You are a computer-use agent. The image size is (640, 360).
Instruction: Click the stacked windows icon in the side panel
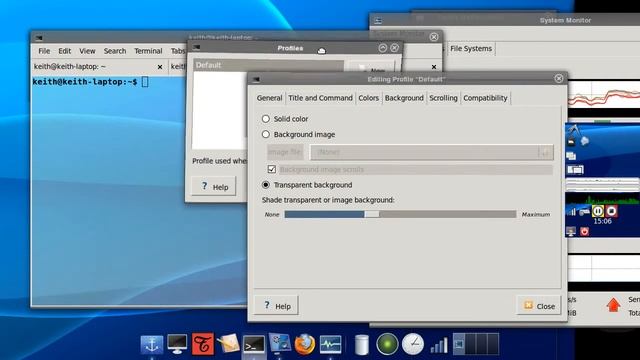point(571,156)
